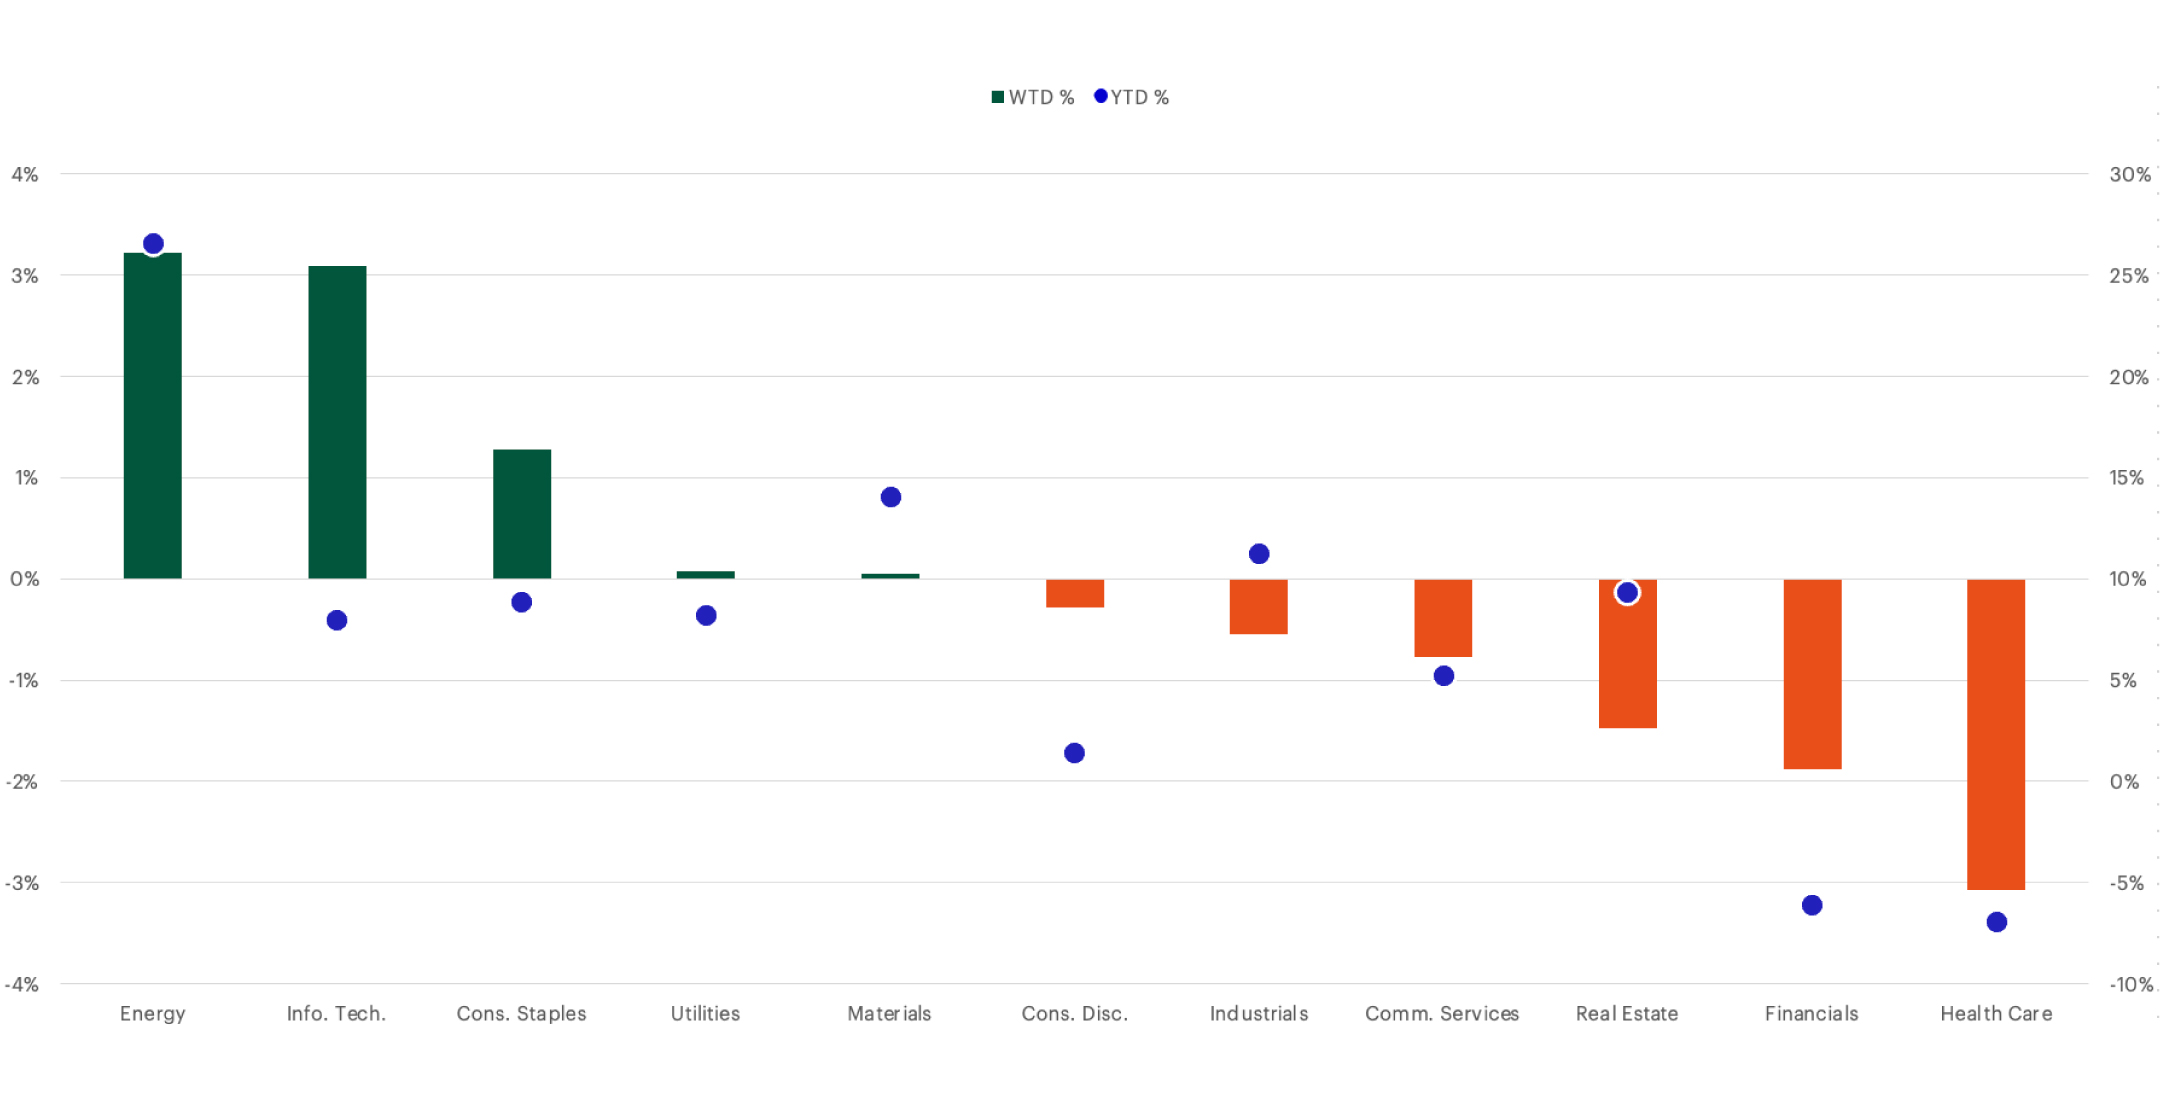Click the Energy axis label
Screen dimensions: 2160x1106
152,1013
